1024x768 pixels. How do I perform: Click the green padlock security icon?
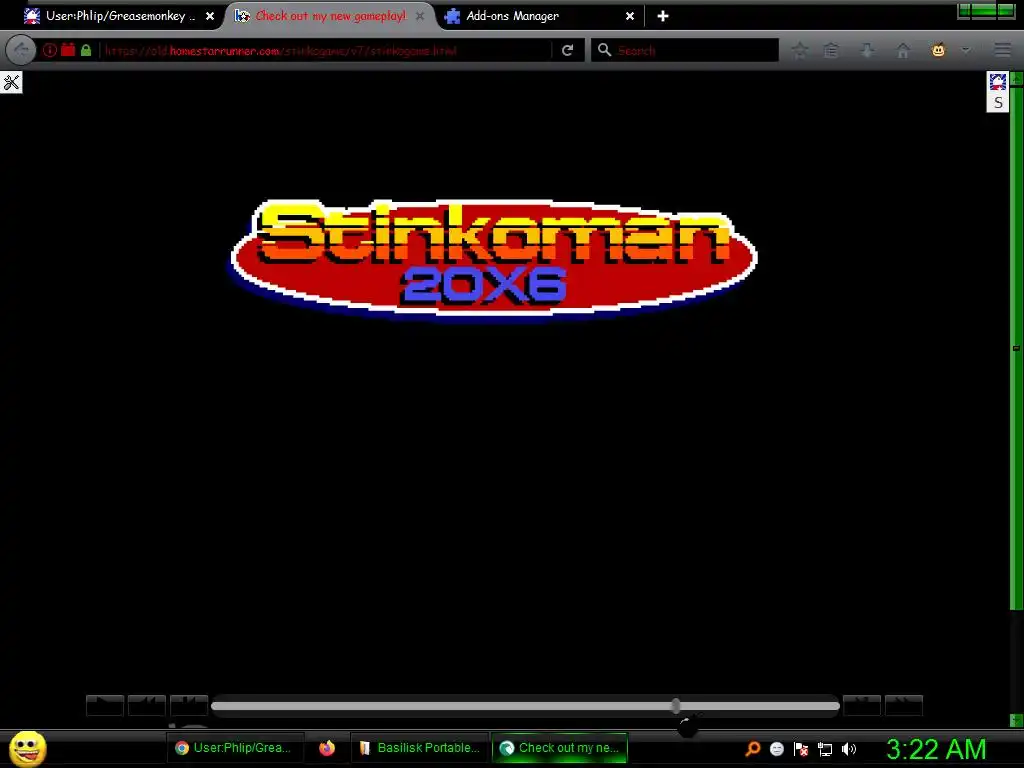[86, 50]
